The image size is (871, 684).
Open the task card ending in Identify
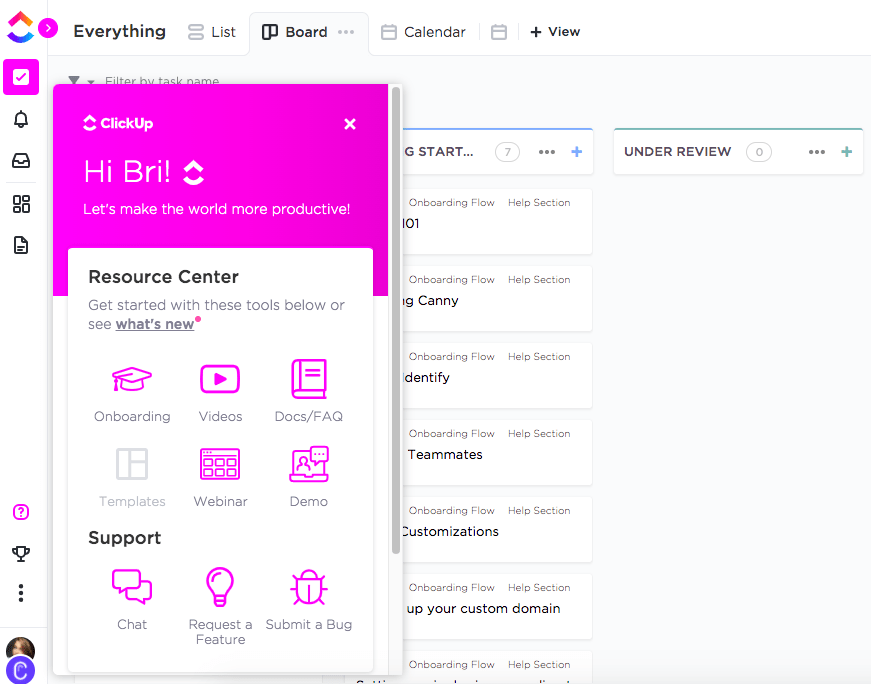[x=497, y=375]
